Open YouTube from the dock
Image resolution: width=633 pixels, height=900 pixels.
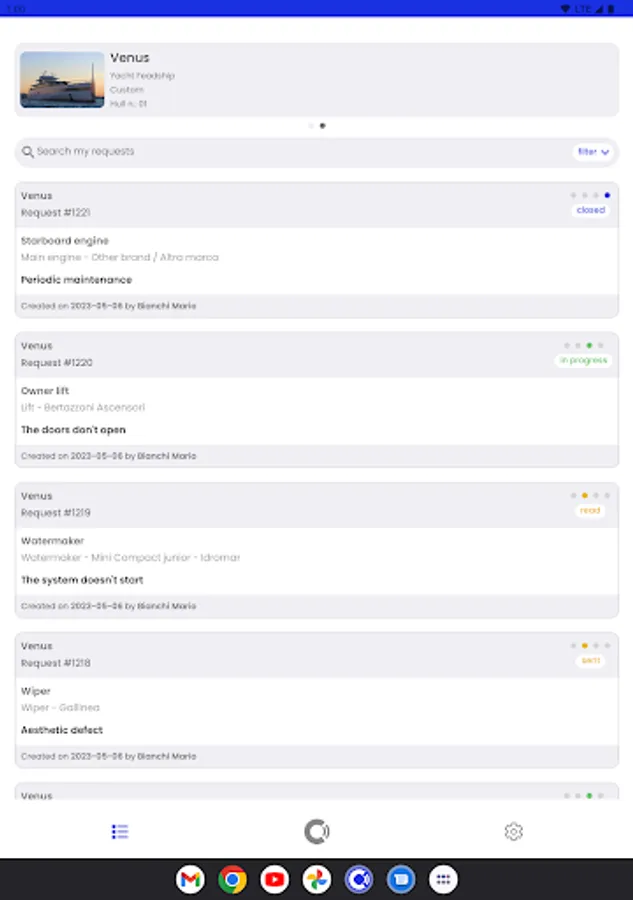click(274, 879)
